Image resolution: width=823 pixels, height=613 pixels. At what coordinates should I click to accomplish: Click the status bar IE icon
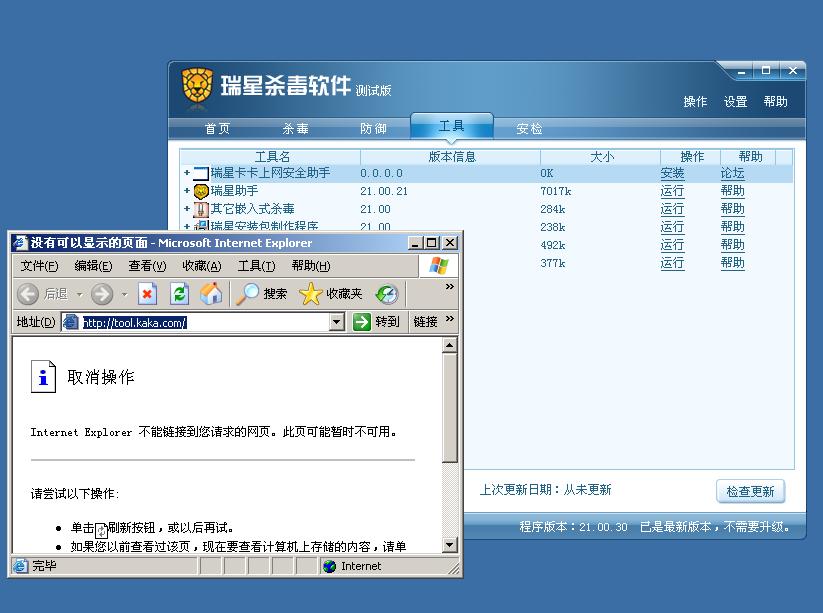tap(20, 566)
